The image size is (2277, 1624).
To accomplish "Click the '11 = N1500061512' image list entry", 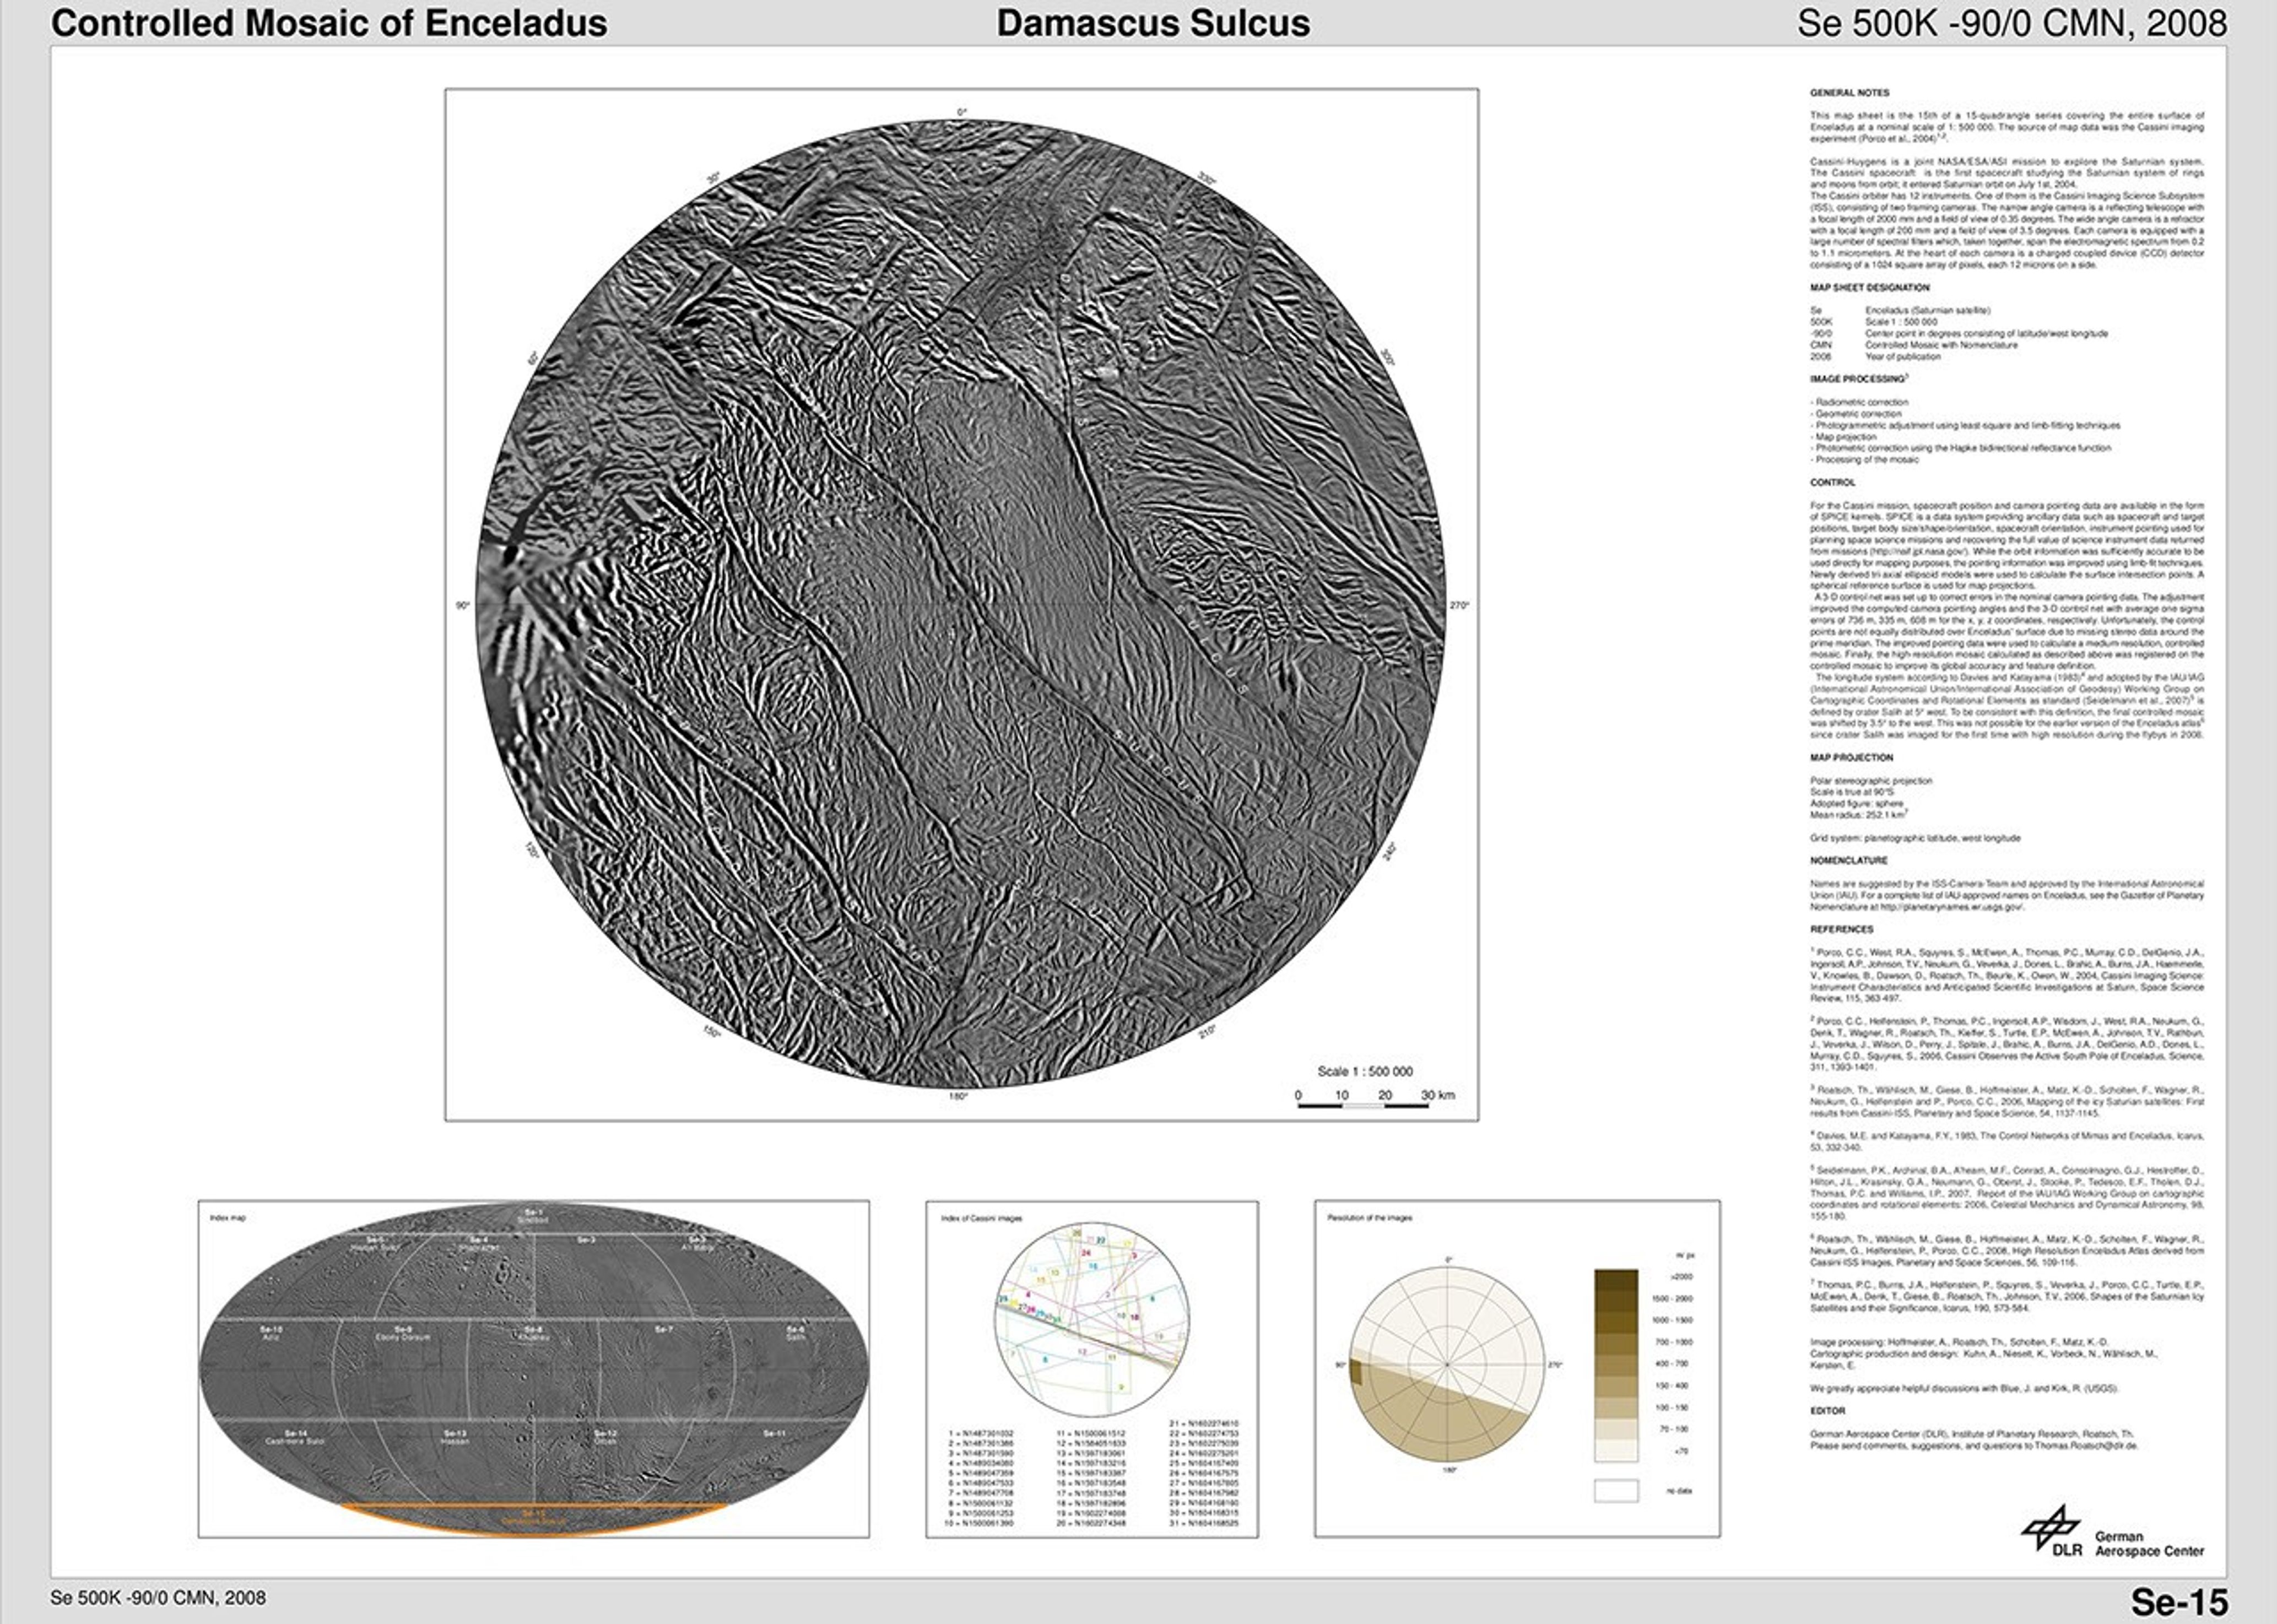I will 1091,1433.
